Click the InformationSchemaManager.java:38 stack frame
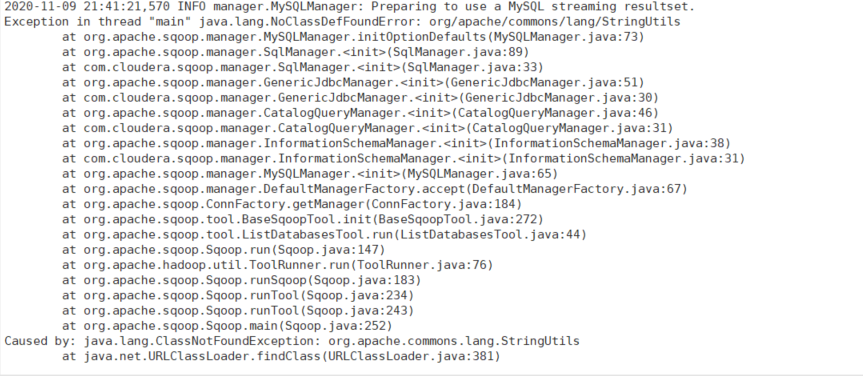Image resolution: width=863 pixels, height=376 pixels. point(396,143)
